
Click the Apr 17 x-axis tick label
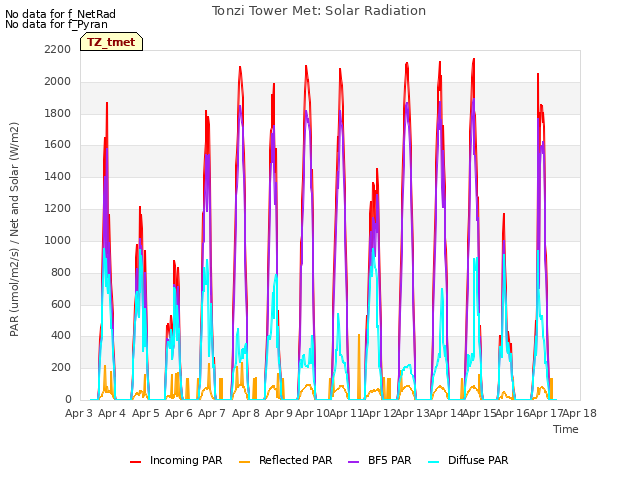[546, 413]
